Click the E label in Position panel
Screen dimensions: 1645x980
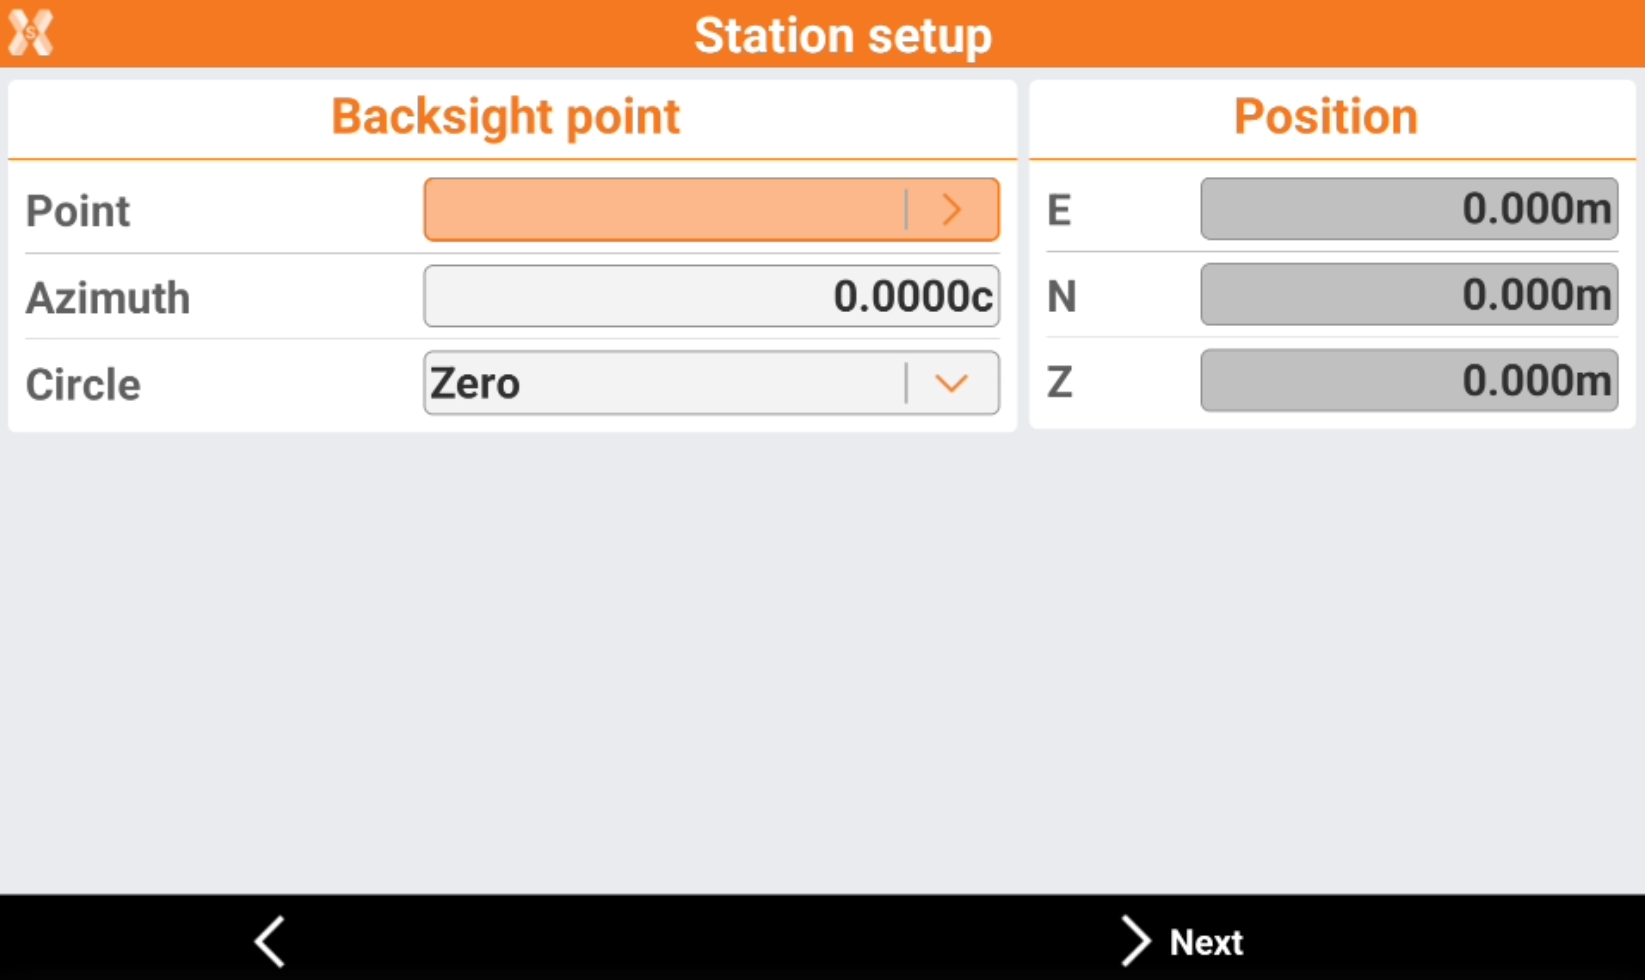(x=1059, y=210)
